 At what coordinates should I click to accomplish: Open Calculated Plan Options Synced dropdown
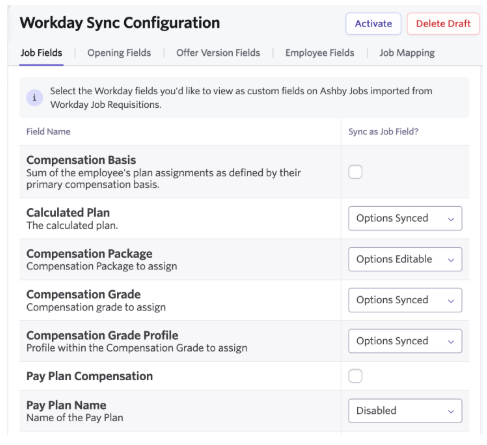tap(405, 218)
